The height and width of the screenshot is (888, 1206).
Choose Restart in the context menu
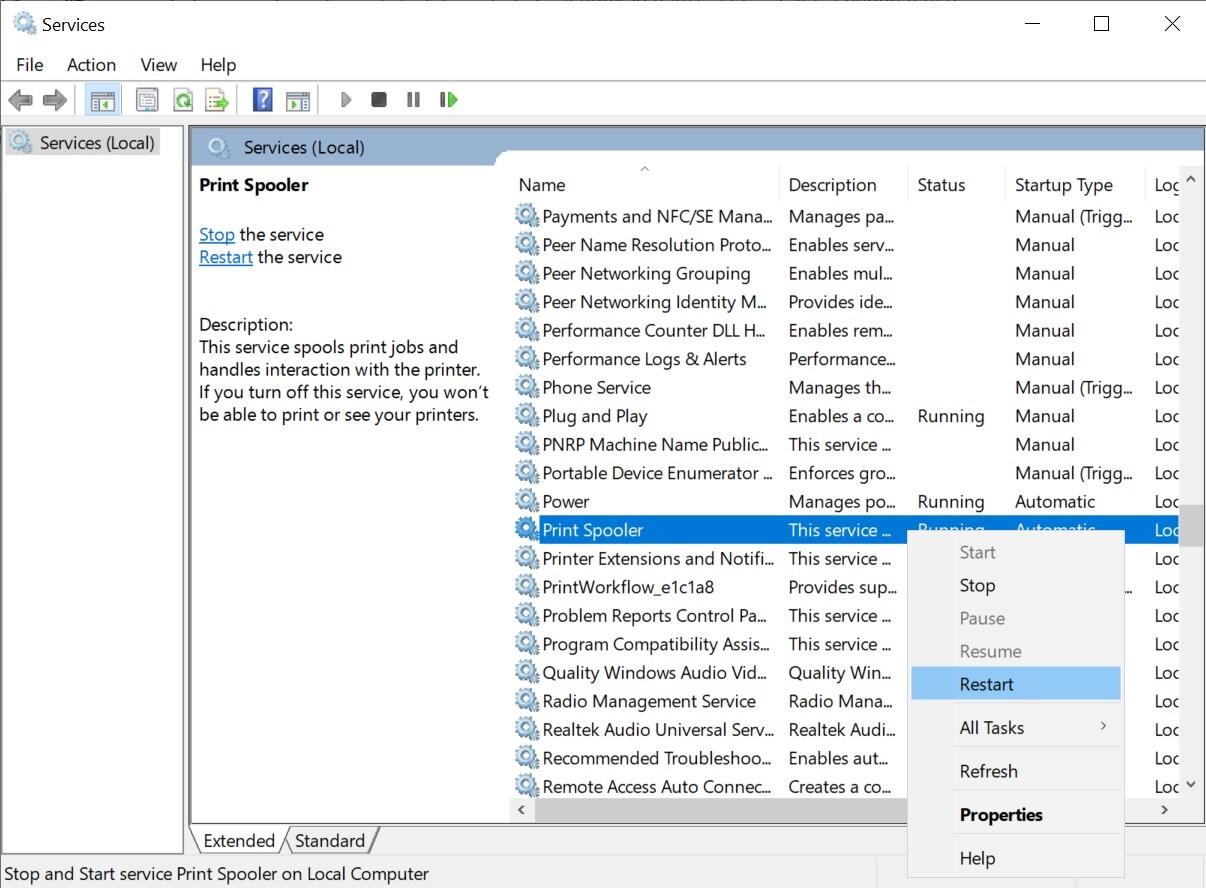[x=986, y=684]
